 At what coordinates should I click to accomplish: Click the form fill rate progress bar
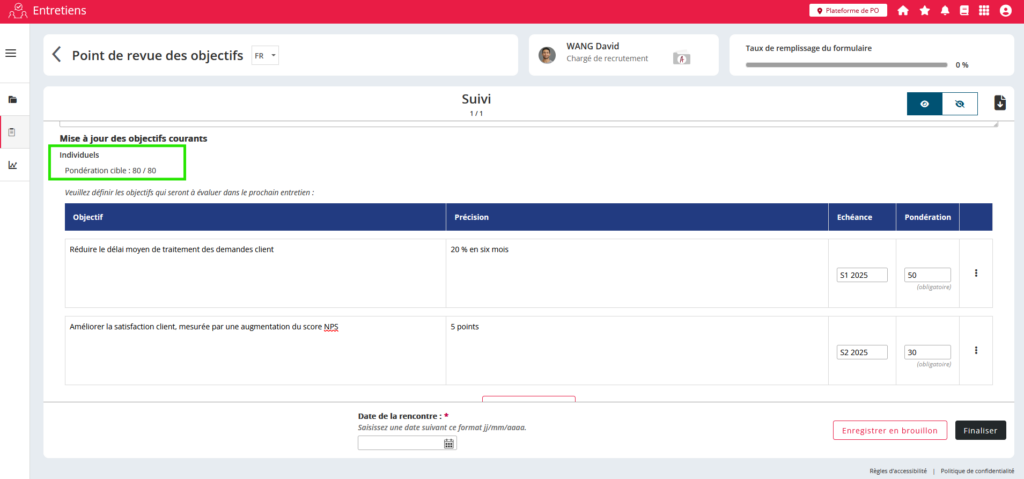[x=846, y=65]
